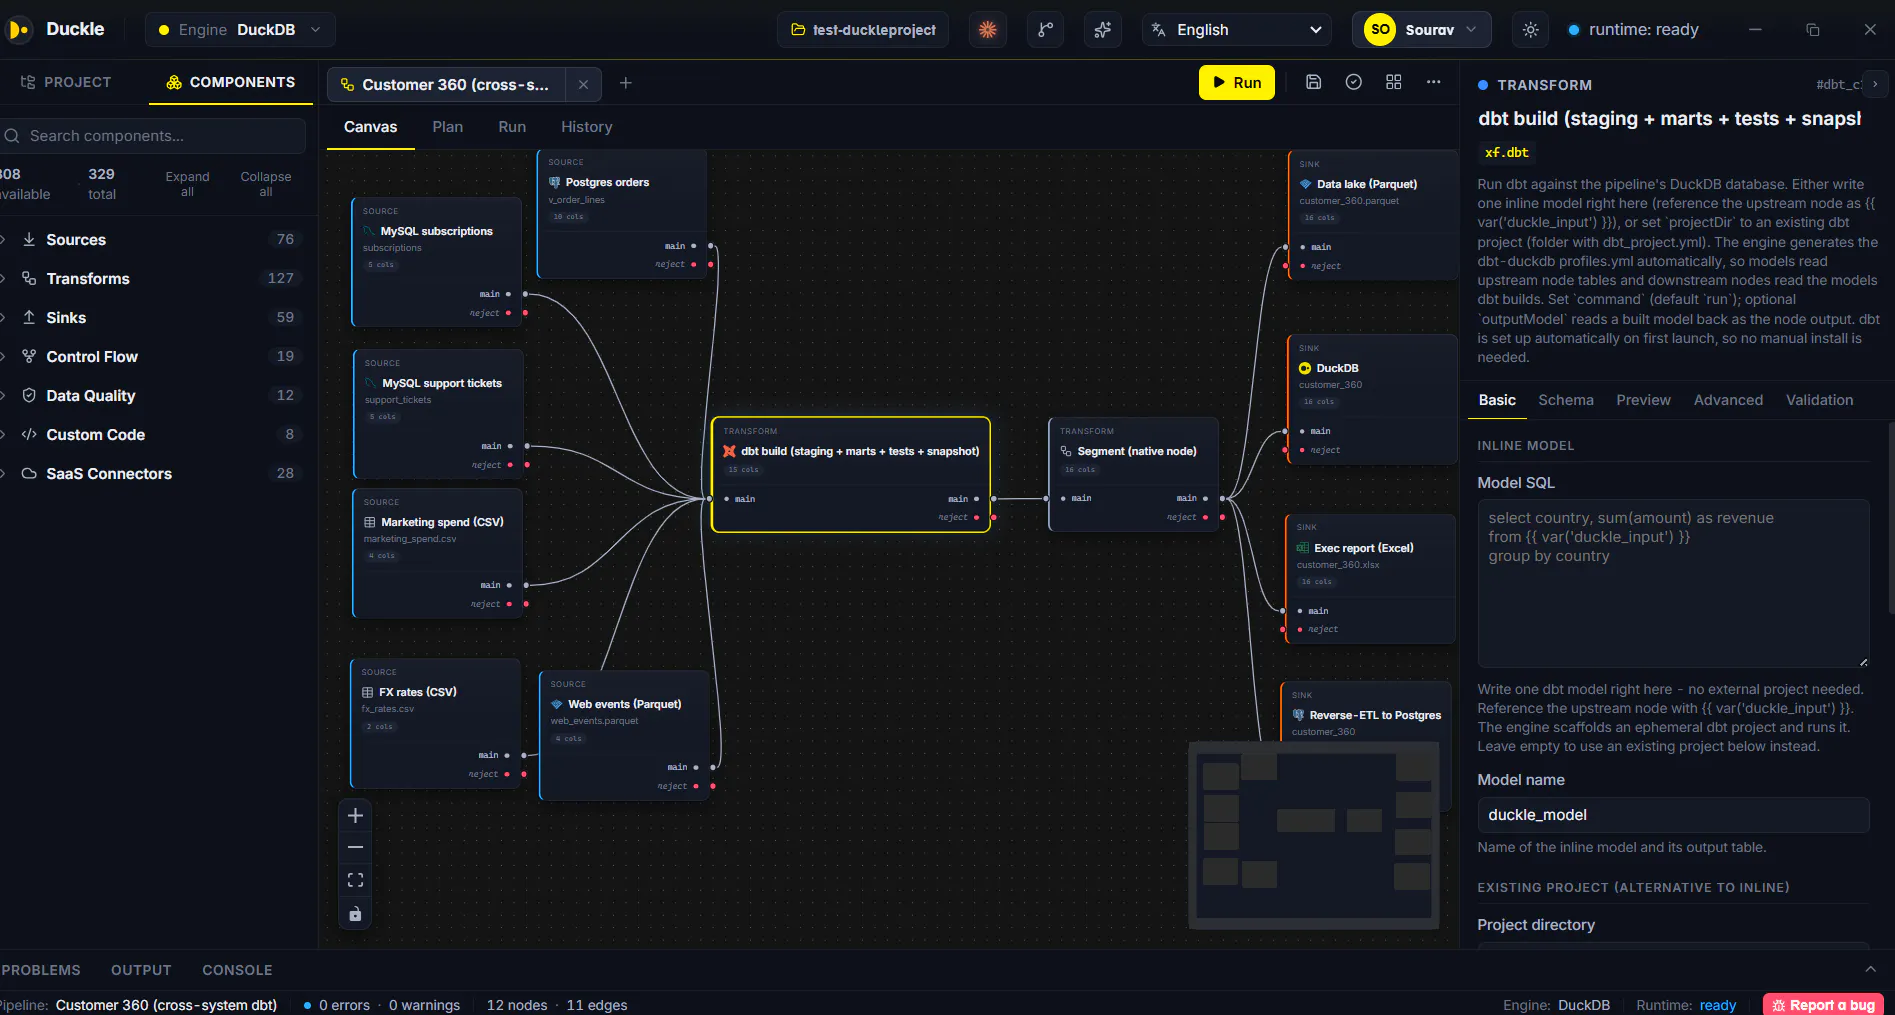The width and height of the screenshot is (1895, 1015).
Task: Click the orange burst icon in top bar
Action: (988, 30)
